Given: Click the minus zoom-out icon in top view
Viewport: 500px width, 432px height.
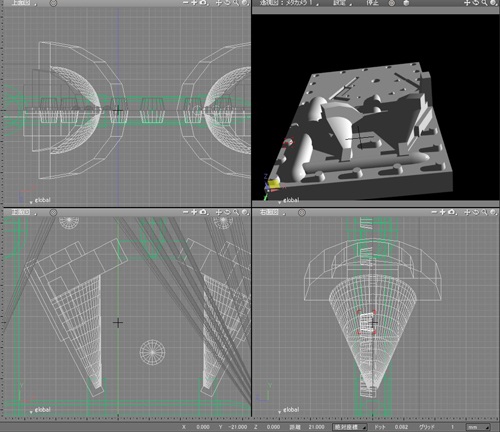Looking at the screenshot, I should click(186, 3).
